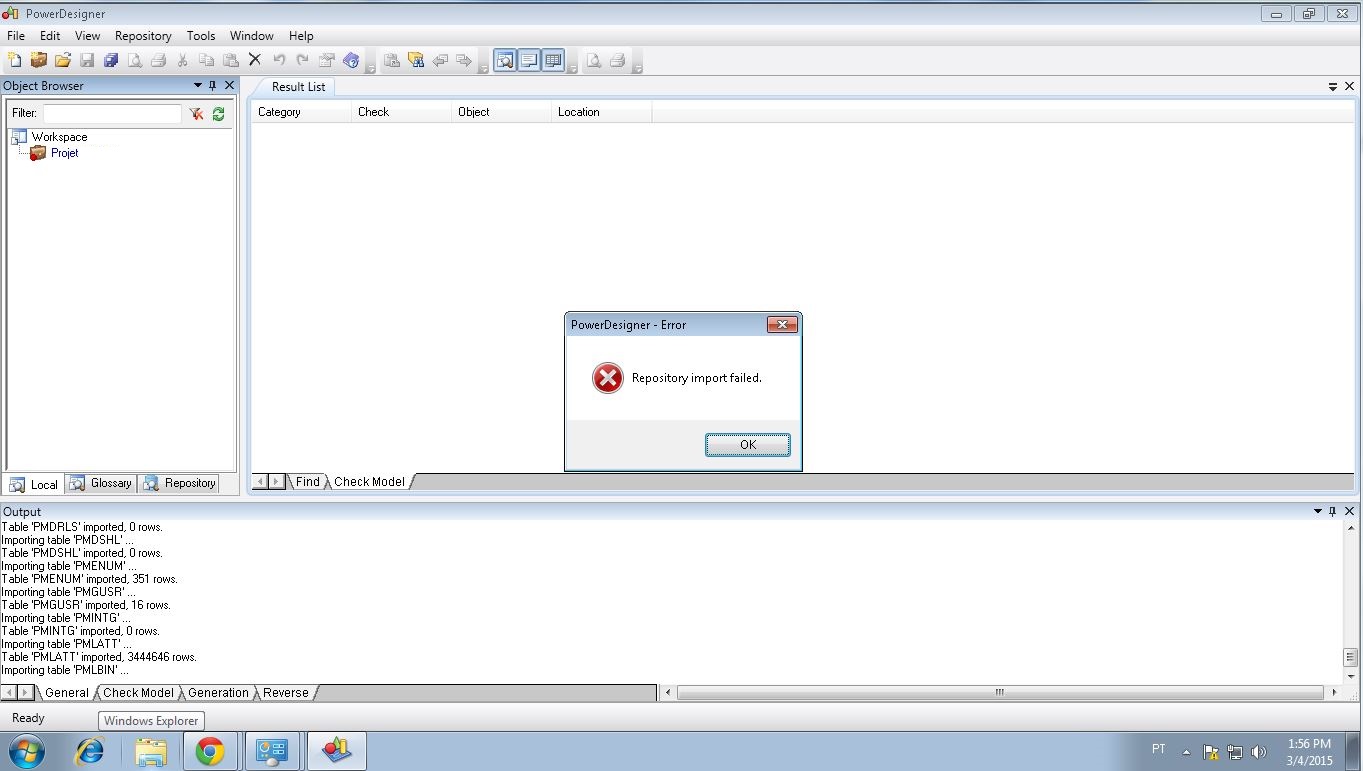Click the Cut scissors icon
Viewport: 1363px width, 771px height.
pyautogui.click(x=182, y=60)
